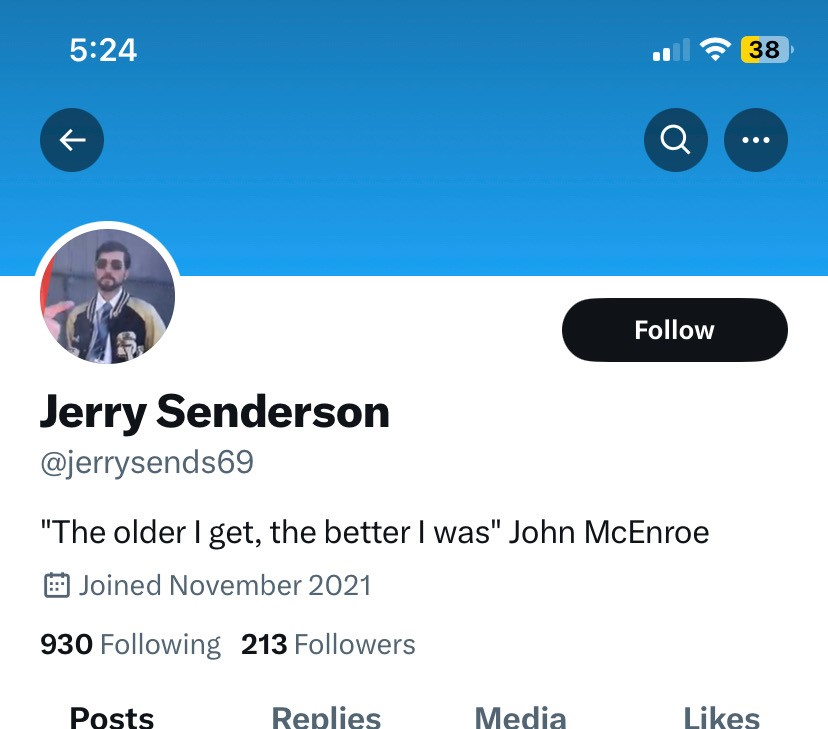Enlarge Jerry Senderson's profile picture
Screen dimensions: 828x729
pyautogui.click(x=108, y=296)
